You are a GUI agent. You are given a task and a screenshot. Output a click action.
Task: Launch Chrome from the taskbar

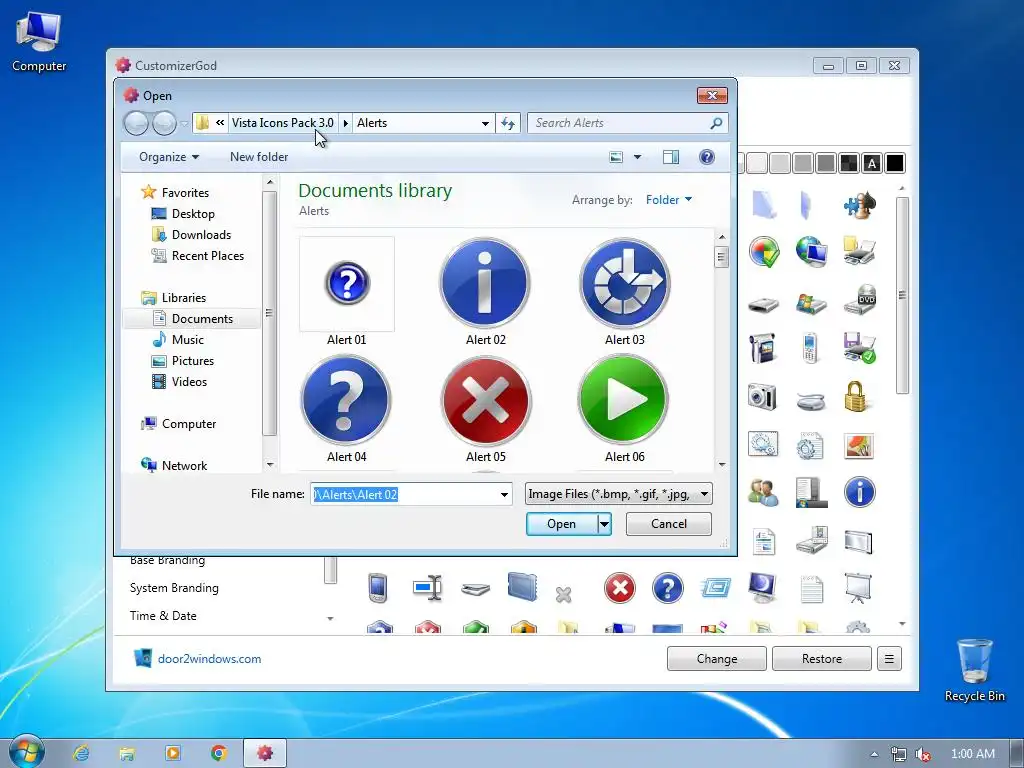219,753
